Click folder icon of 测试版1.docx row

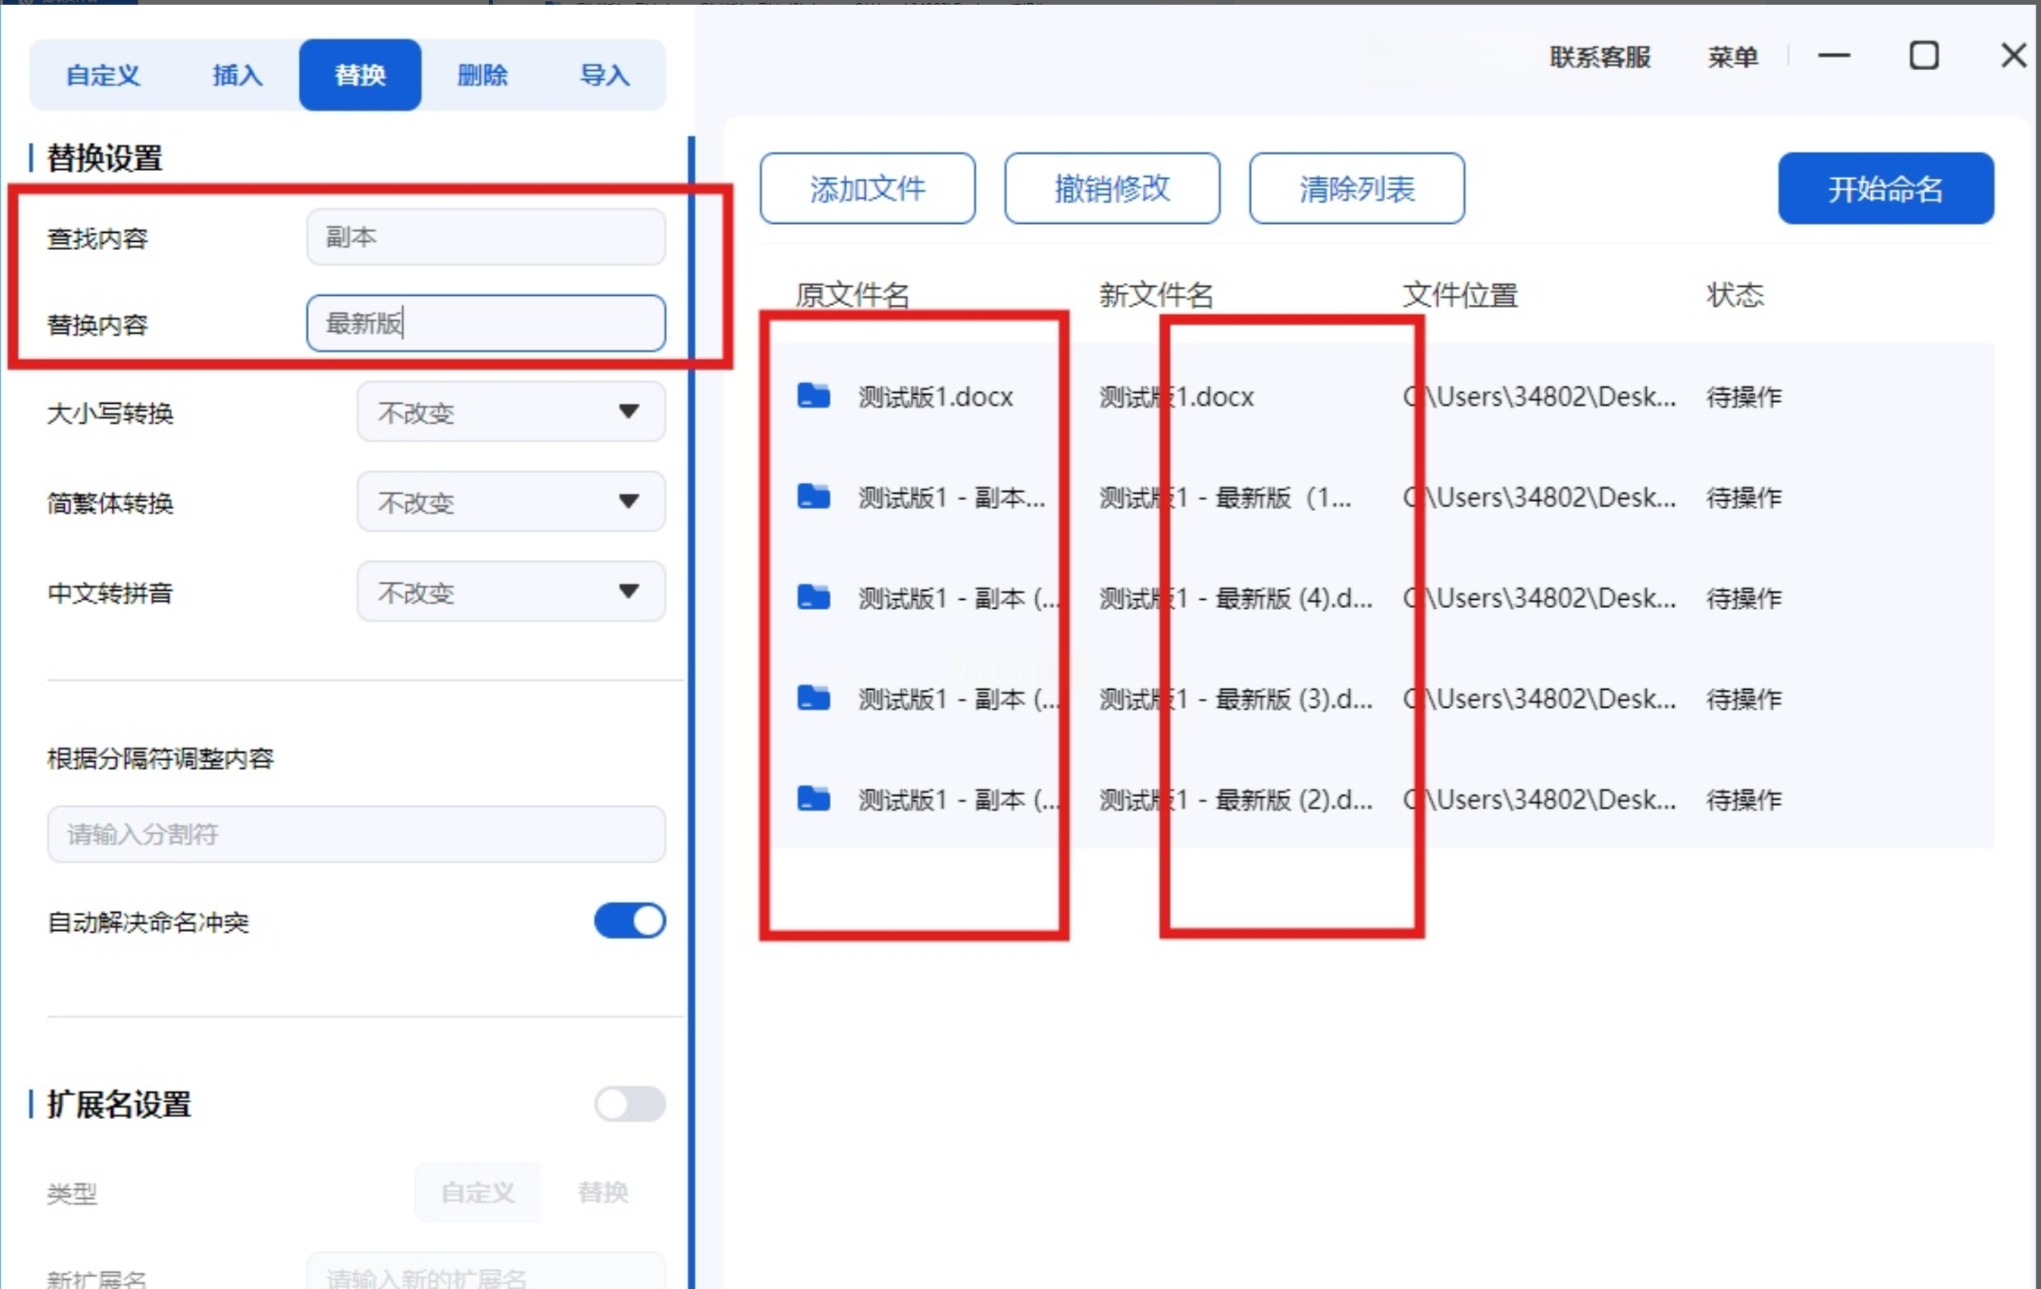pyautogui.click(x=814, y=396)
